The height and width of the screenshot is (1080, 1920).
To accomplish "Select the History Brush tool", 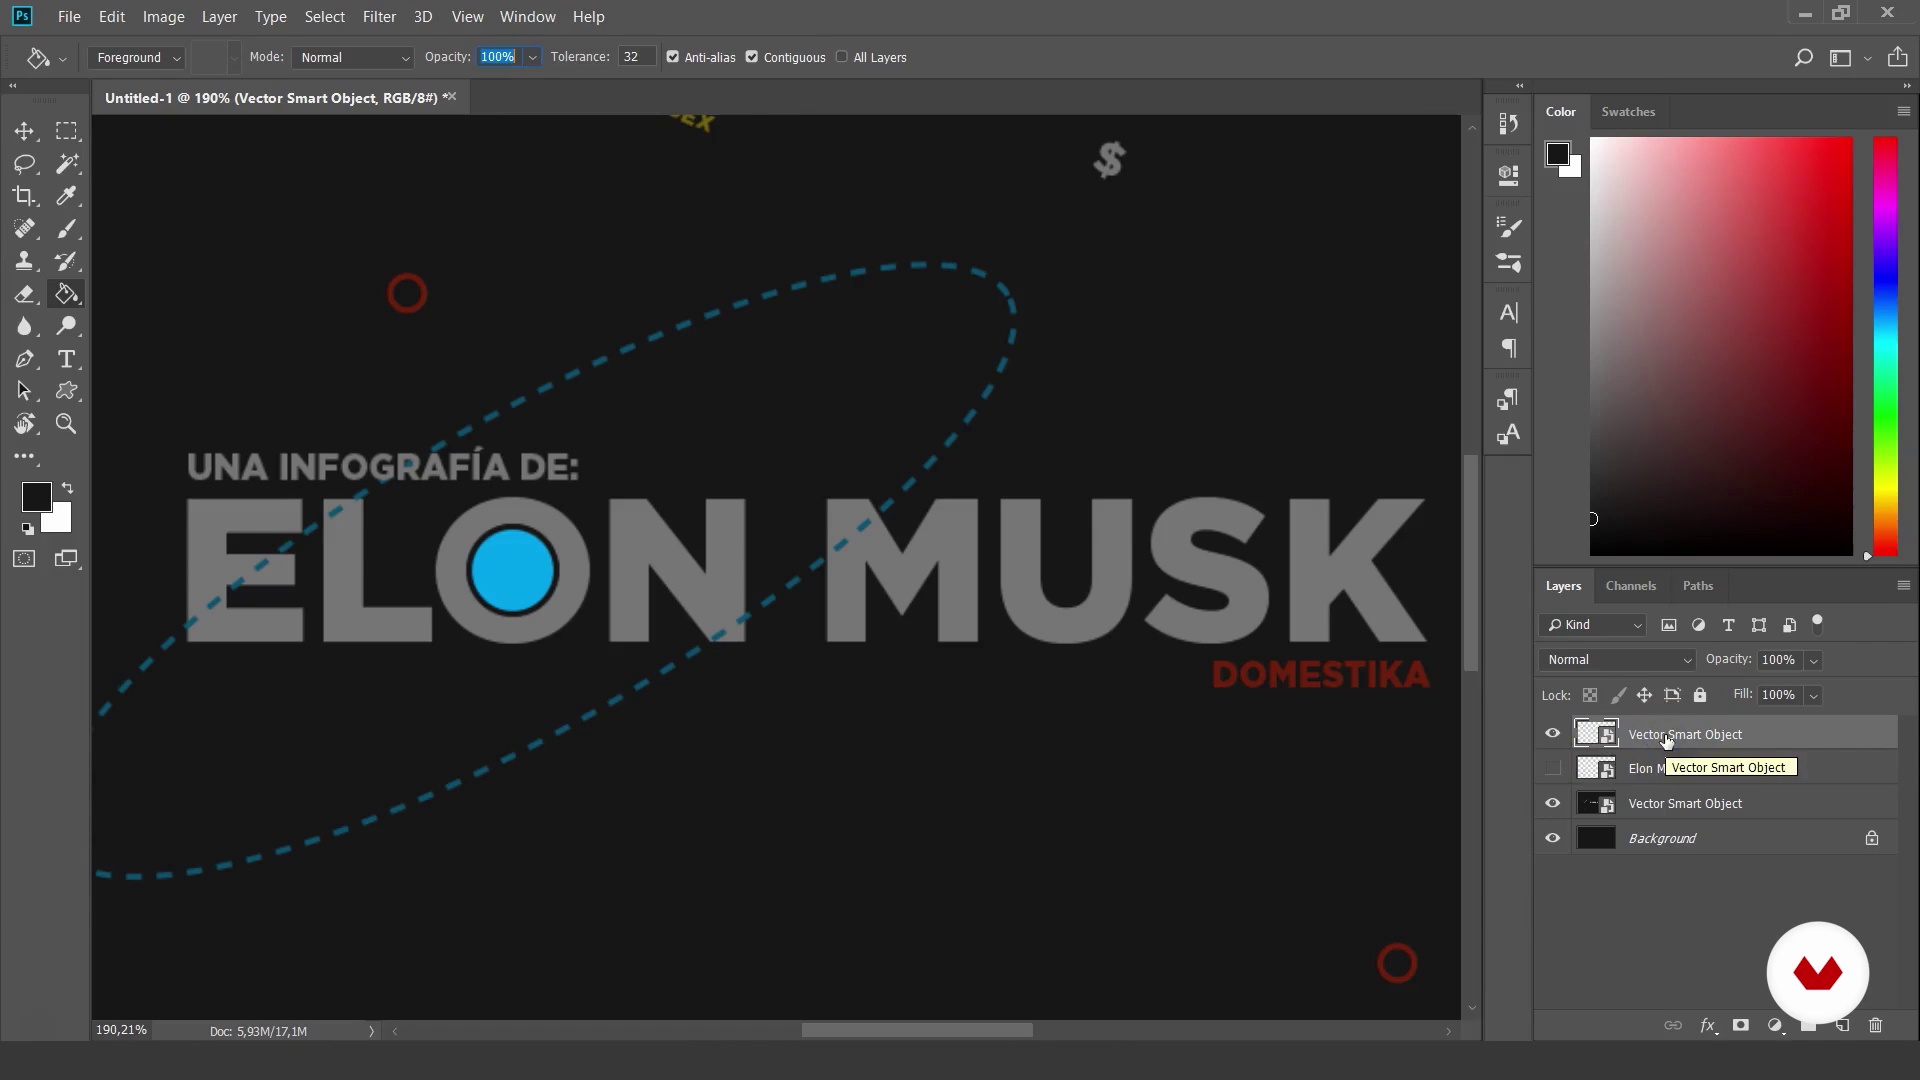I will [67, 261].
